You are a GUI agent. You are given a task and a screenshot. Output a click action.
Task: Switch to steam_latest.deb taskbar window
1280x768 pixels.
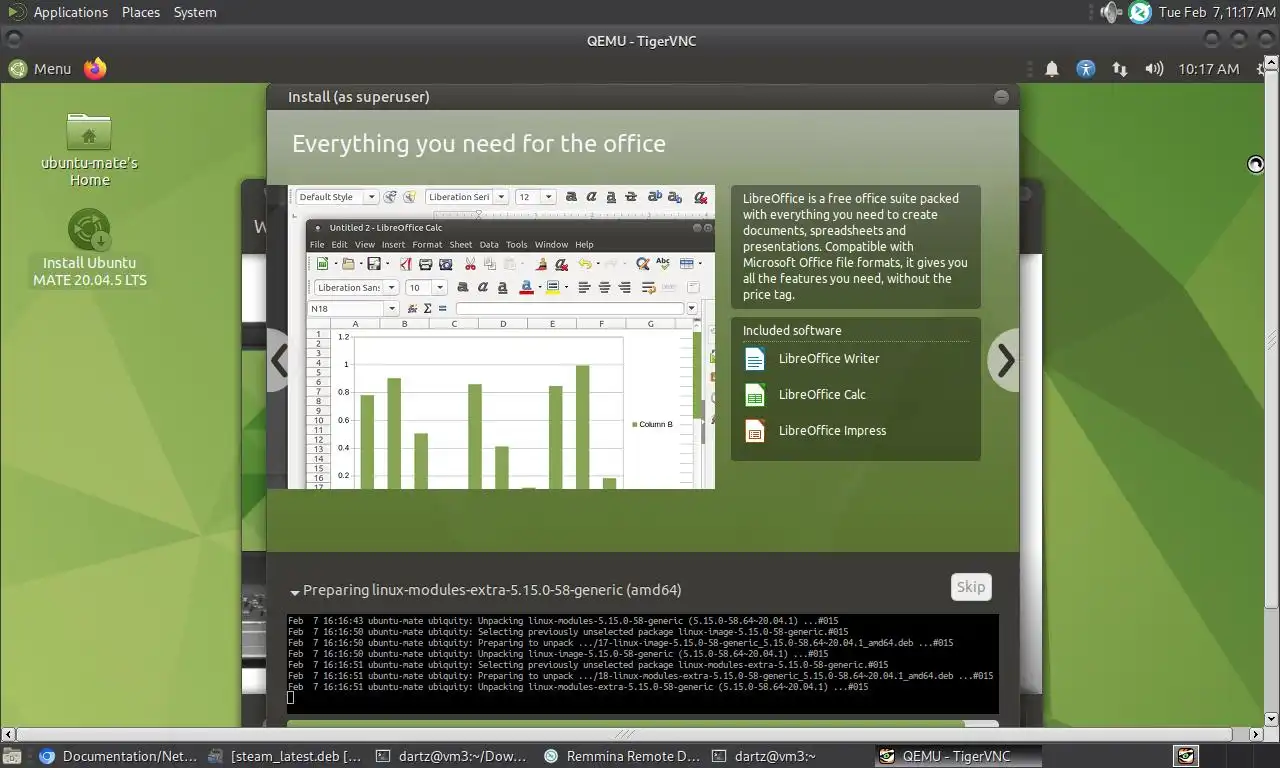286,756
